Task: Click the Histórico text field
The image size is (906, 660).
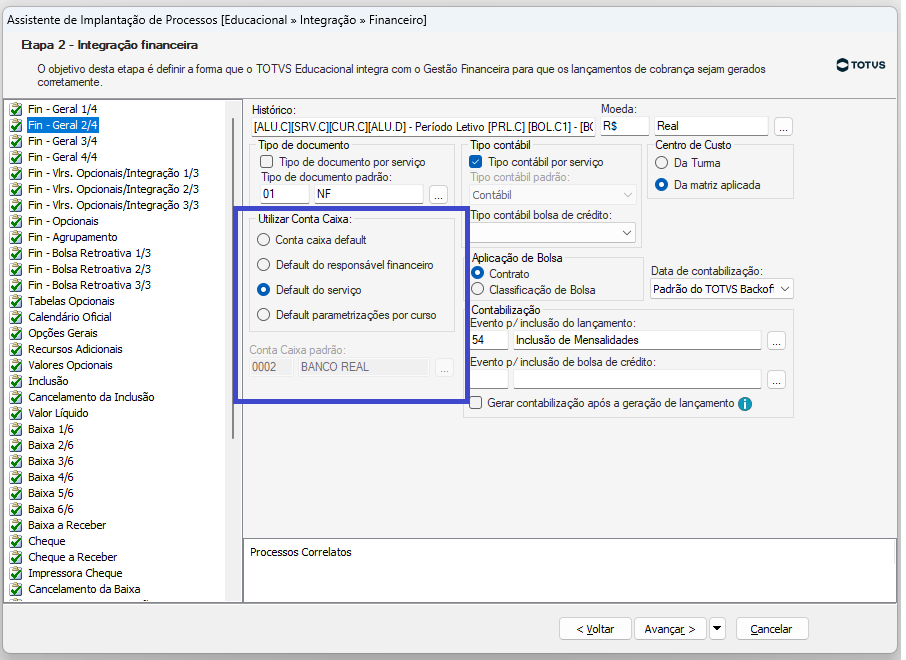Action: pos(424,127)
